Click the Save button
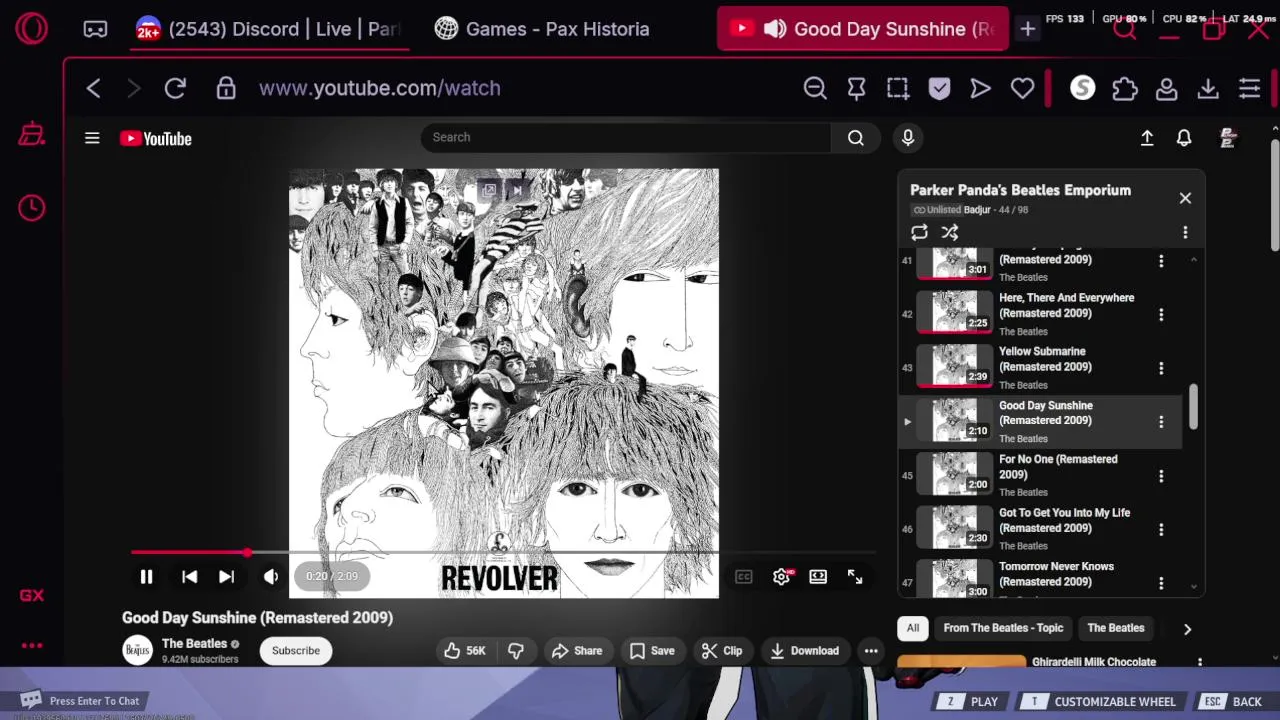This screenshot has height=720, width=1280. 652,650
